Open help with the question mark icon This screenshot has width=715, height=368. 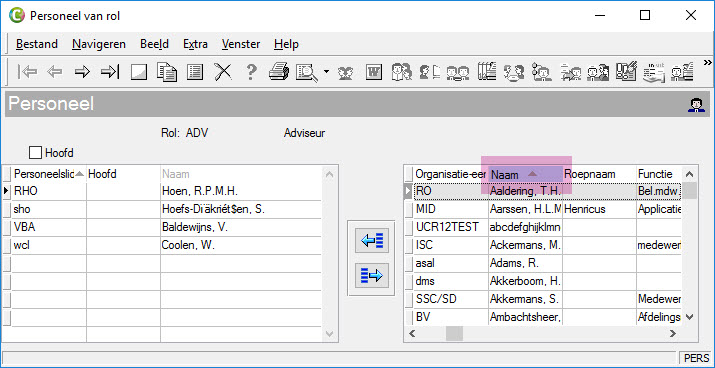[x=251, y=72]
